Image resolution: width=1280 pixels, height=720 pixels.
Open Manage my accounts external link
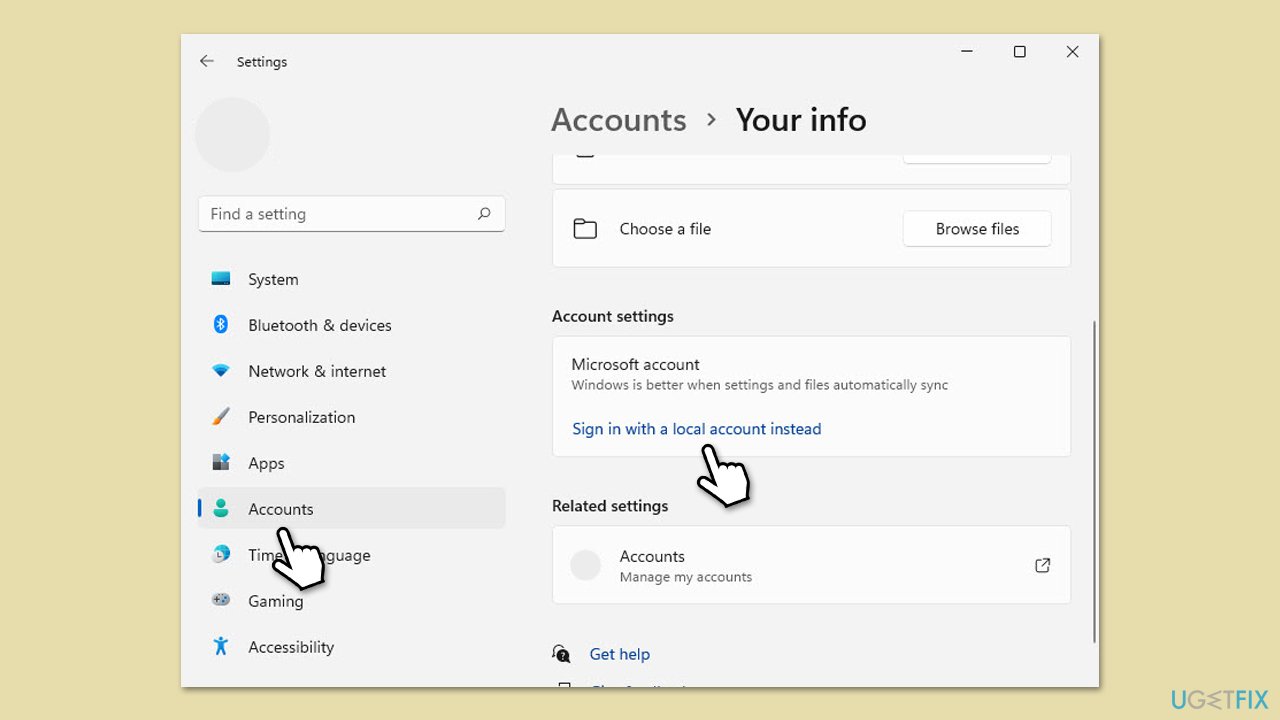(x=1042, y=566)
